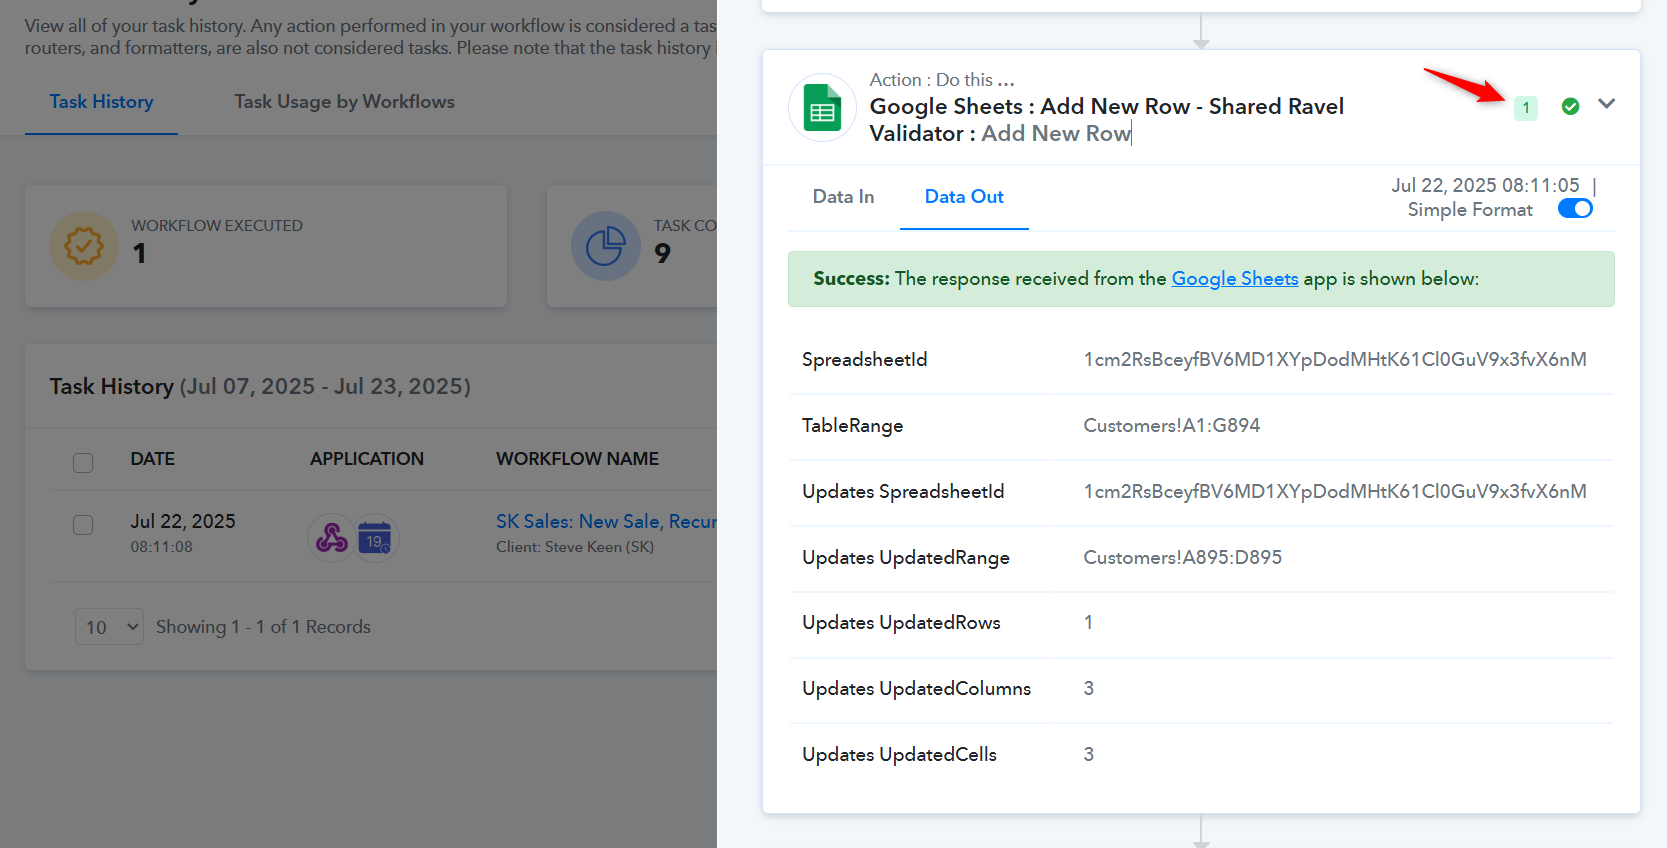
Task: Switch to the Data In tab
Action: tap(843, 197)
